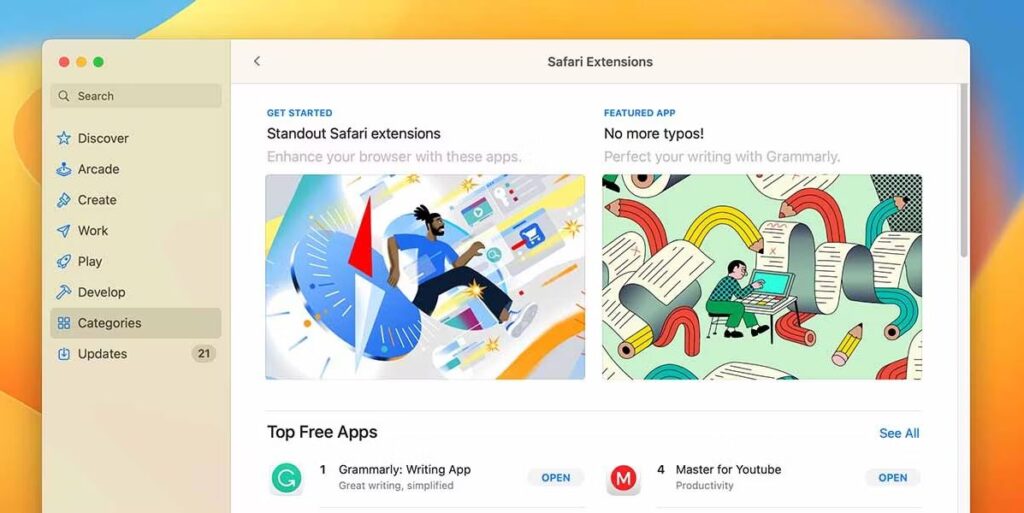The height and width of the screenshot is (513, 1024).
Task: Open the Updates download icon
Action: [63, 354]
